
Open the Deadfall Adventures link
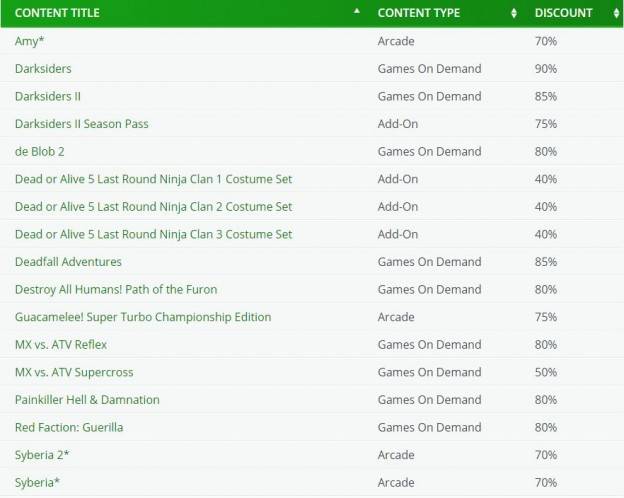[x=68, y=262]
